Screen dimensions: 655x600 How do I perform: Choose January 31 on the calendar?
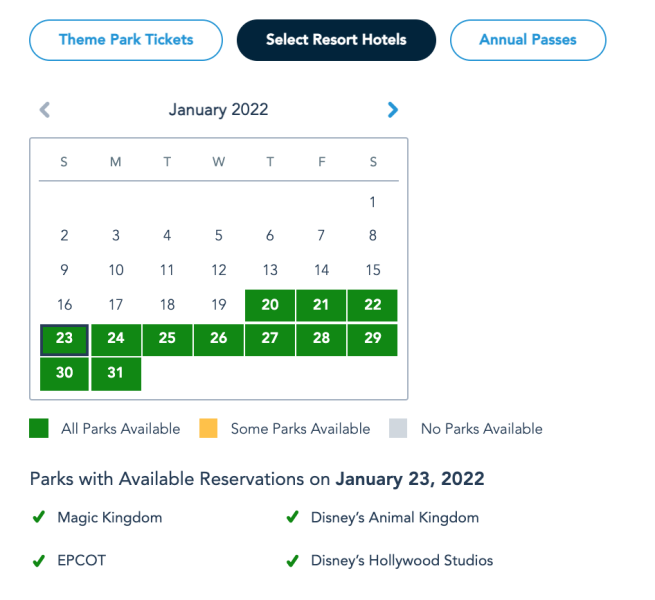tap(116, 373)
